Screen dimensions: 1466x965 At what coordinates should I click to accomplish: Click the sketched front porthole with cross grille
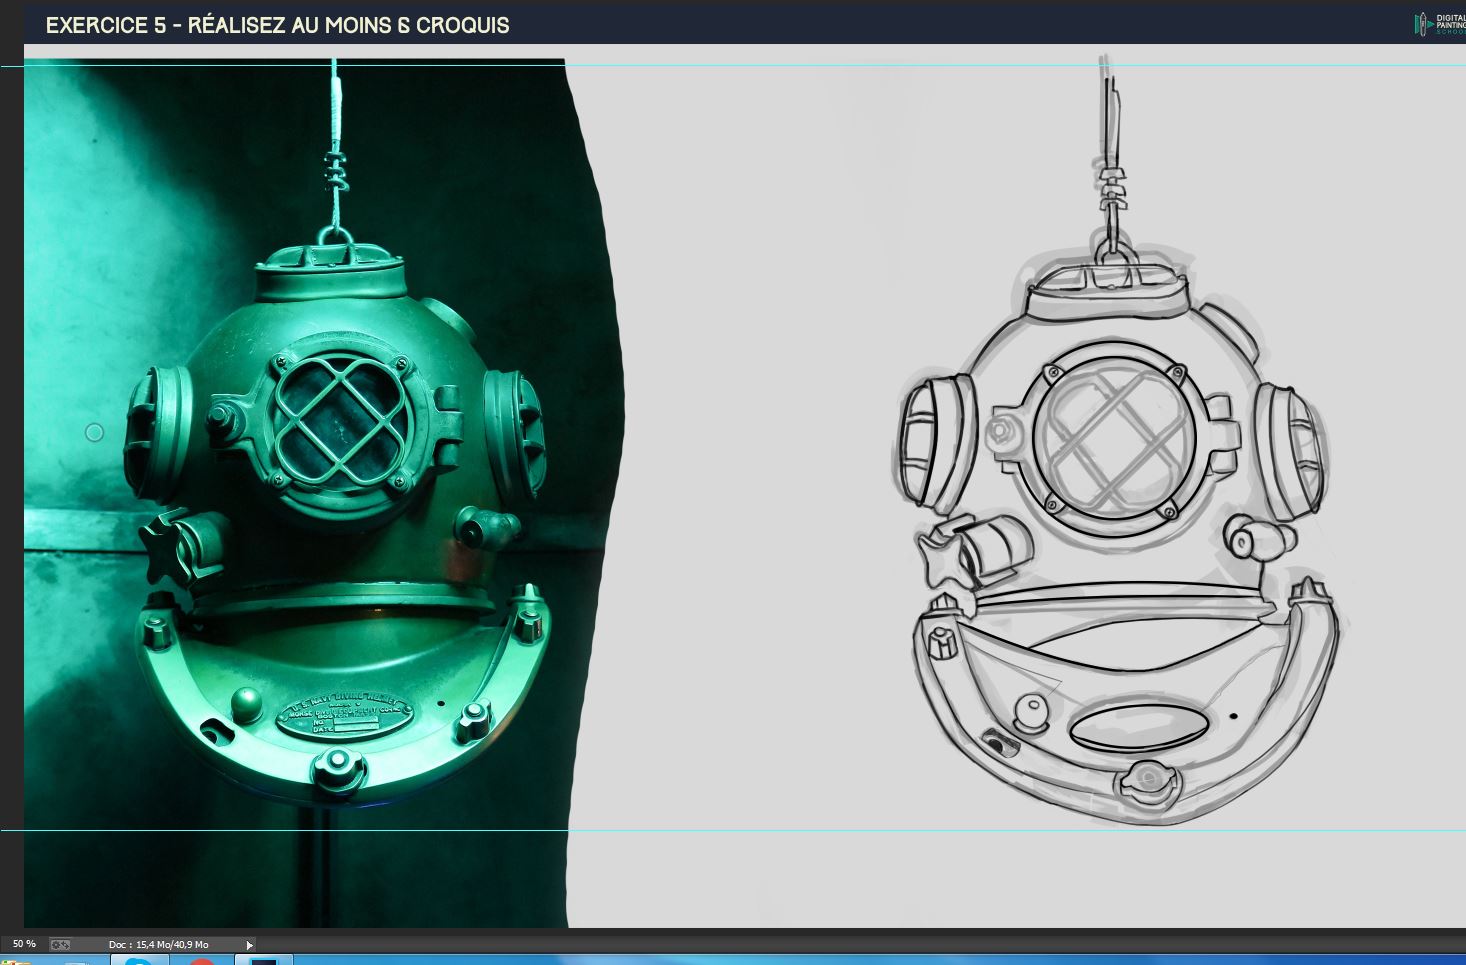(1113, 441)
